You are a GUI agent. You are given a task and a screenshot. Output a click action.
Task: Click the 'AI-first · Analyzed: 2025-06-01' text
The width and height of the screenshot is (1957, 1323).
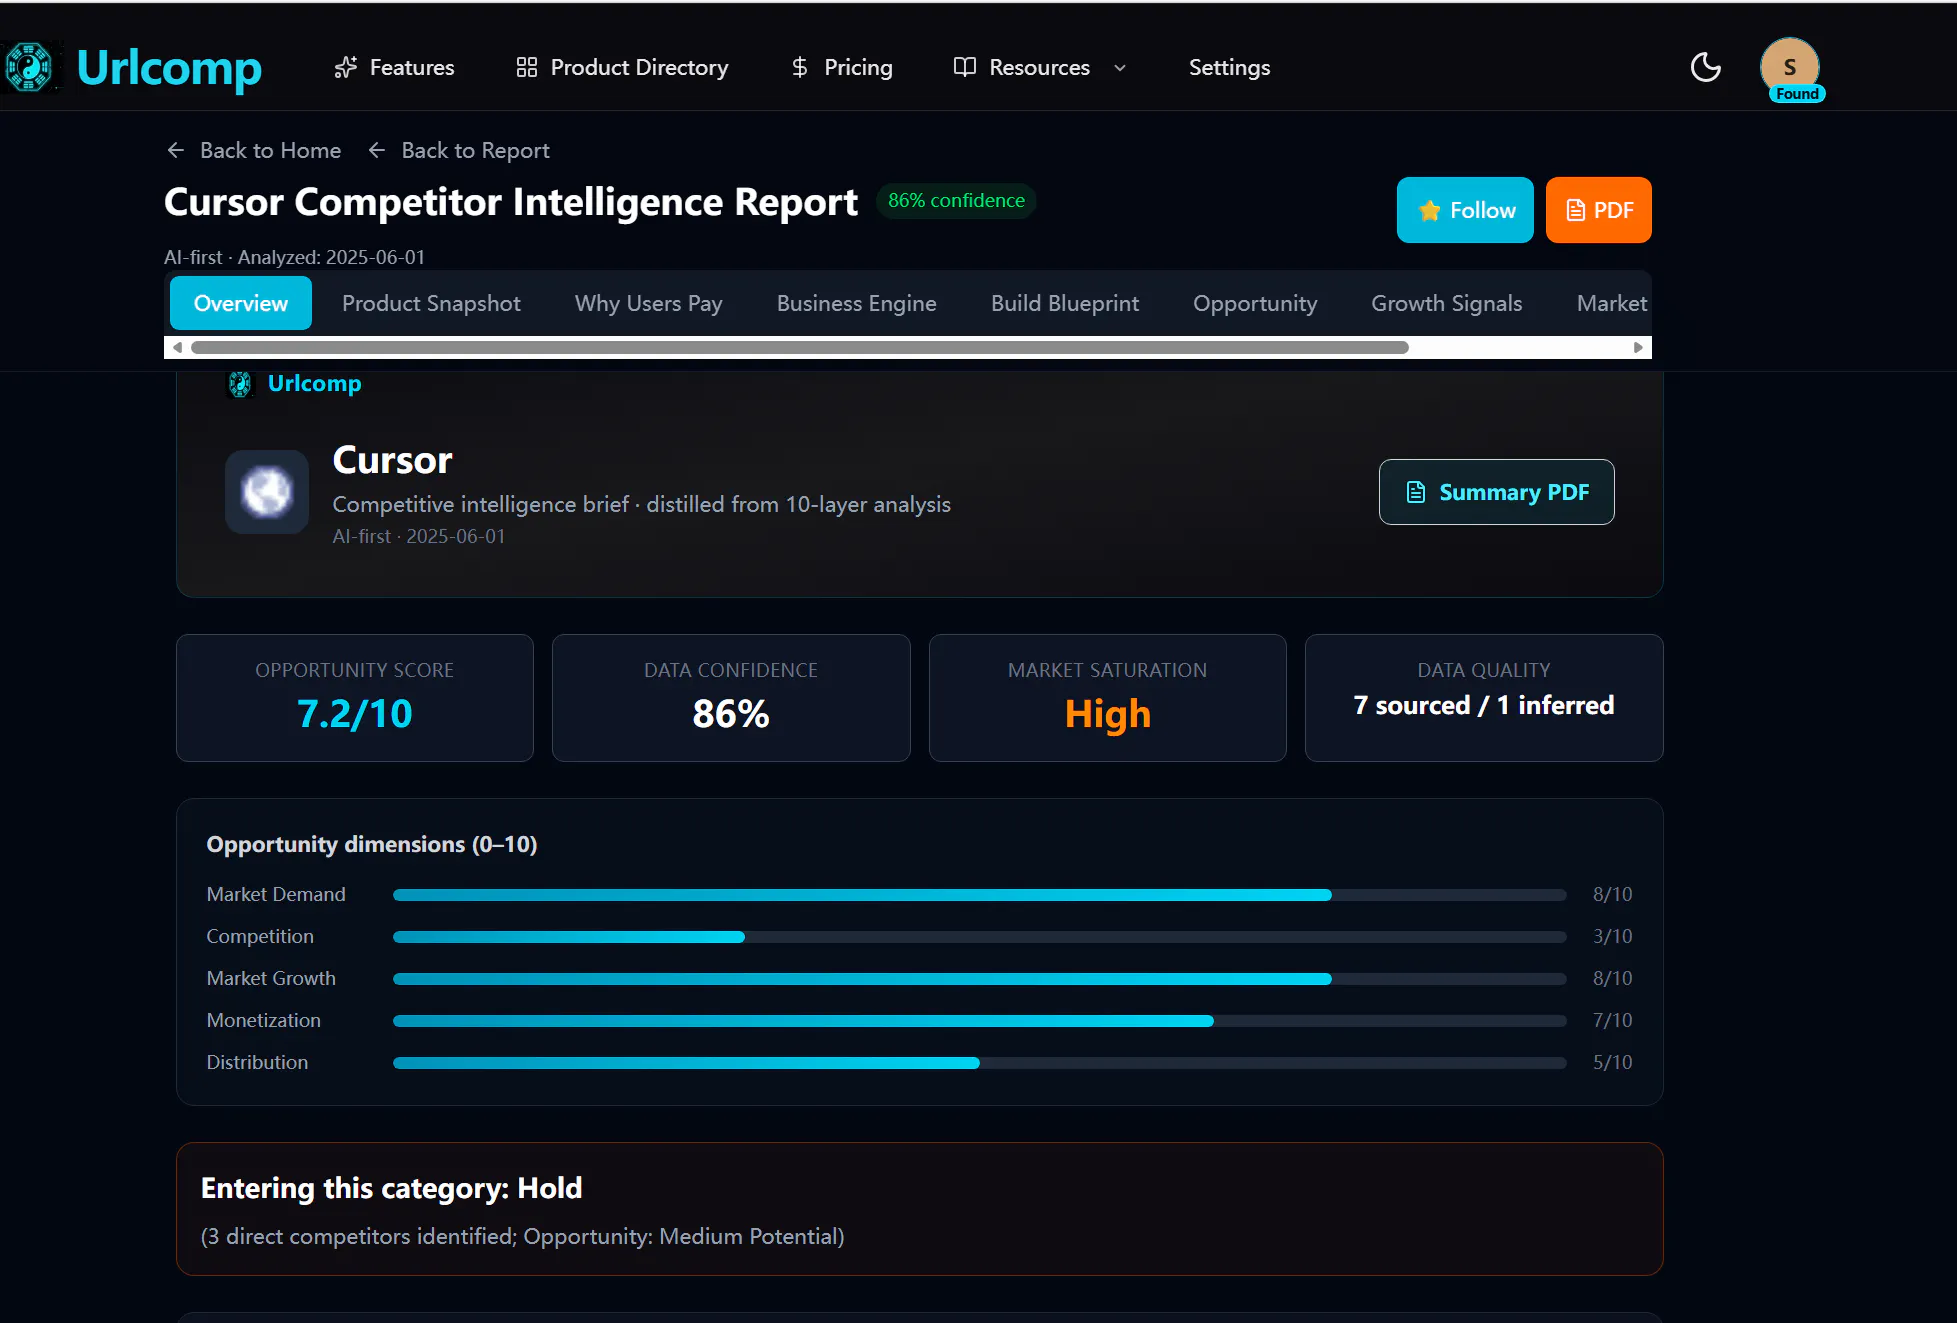(x=295, y=257)
